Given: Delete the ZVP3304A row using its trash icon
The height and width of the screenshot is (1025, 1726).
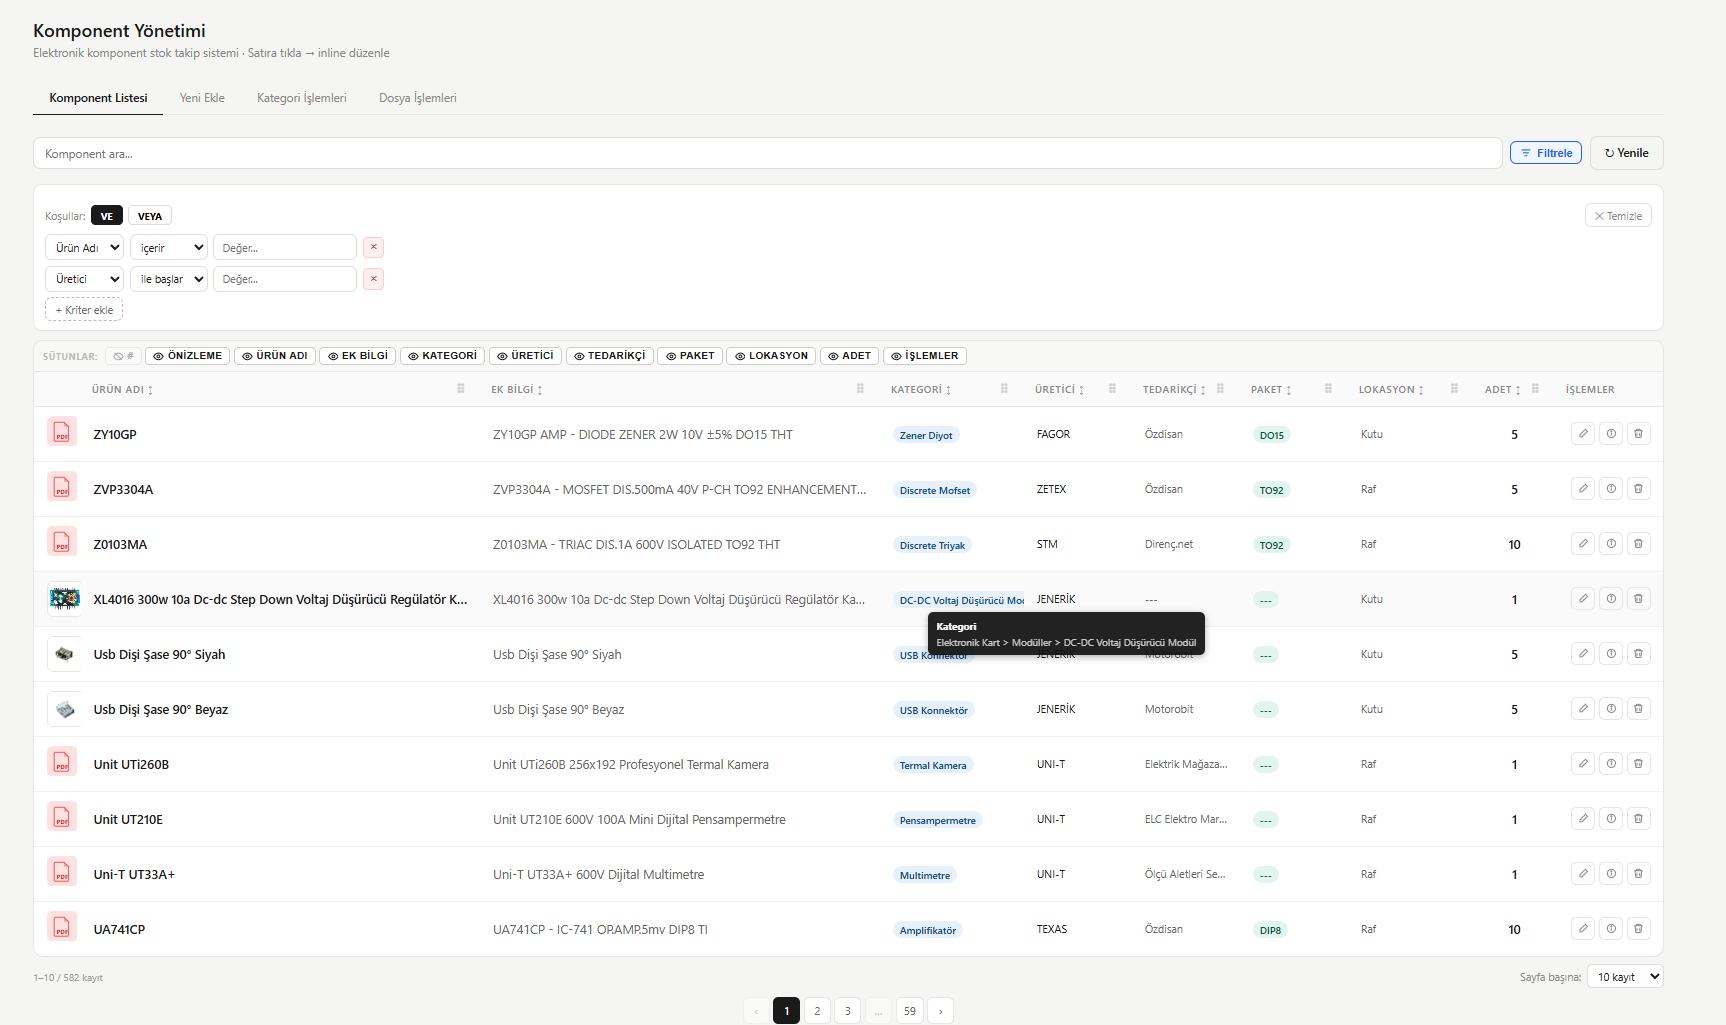Looking at the screenshot, I should tap(1638, 489).
